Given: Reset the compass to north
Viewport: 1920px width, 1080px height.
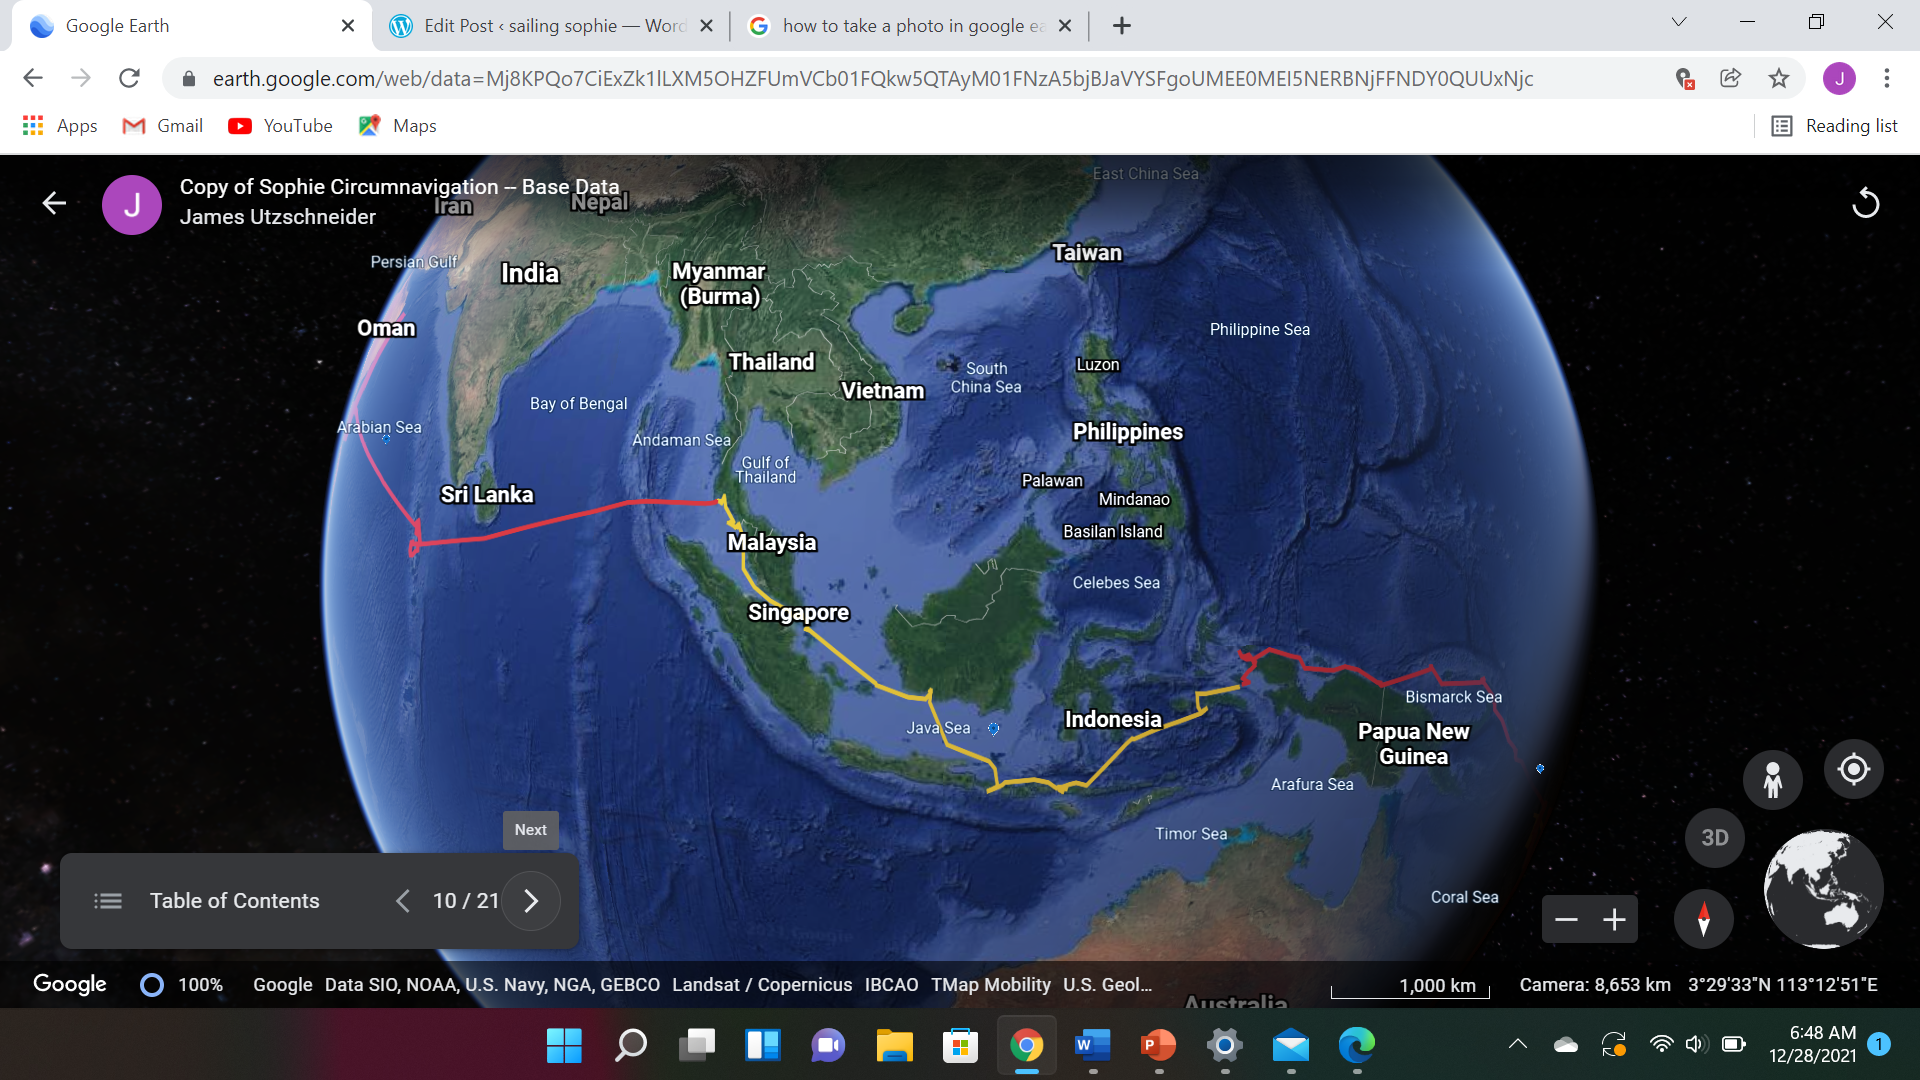Looking at the screenshot, I should (1703, 918).
